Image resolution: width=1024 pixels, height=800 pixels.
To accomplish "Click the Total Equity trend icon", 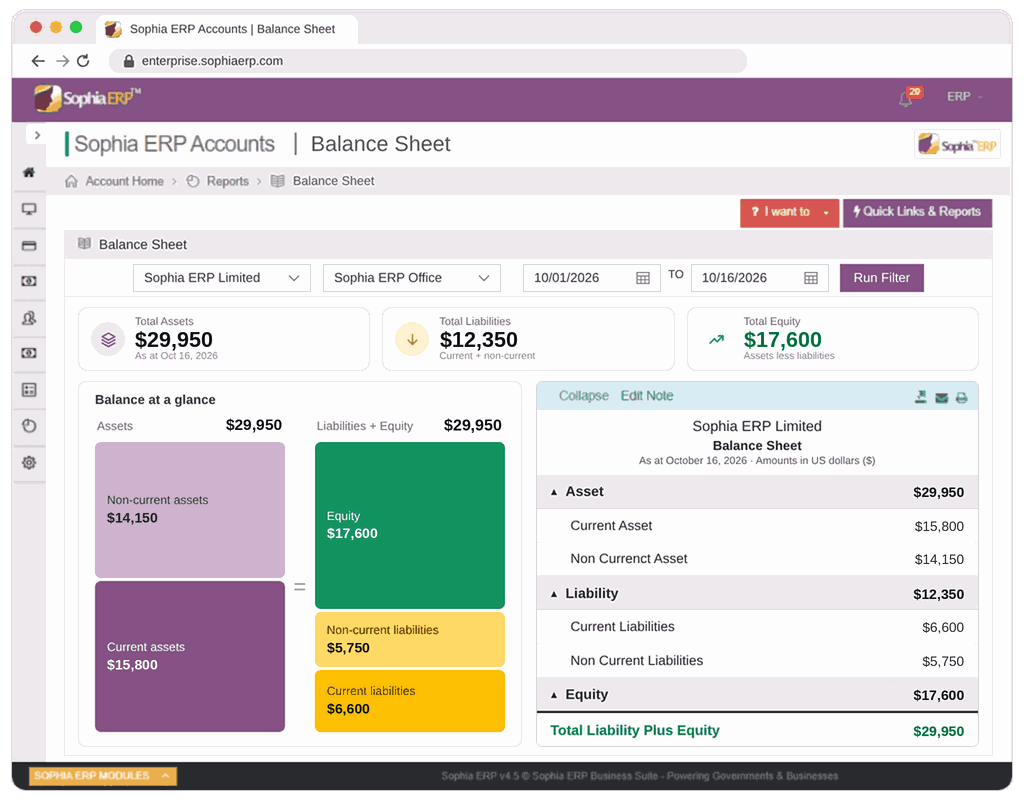I will (716, 340).
